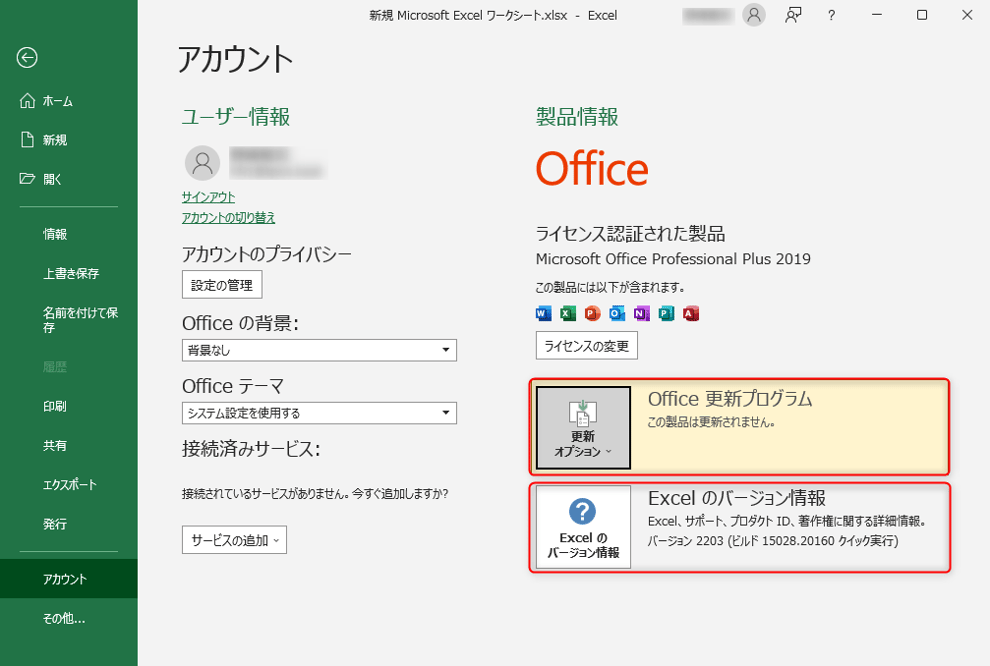This screenshot has height=666, width=990.
Task: Click the New document icon
Action: tap(27, 140)
